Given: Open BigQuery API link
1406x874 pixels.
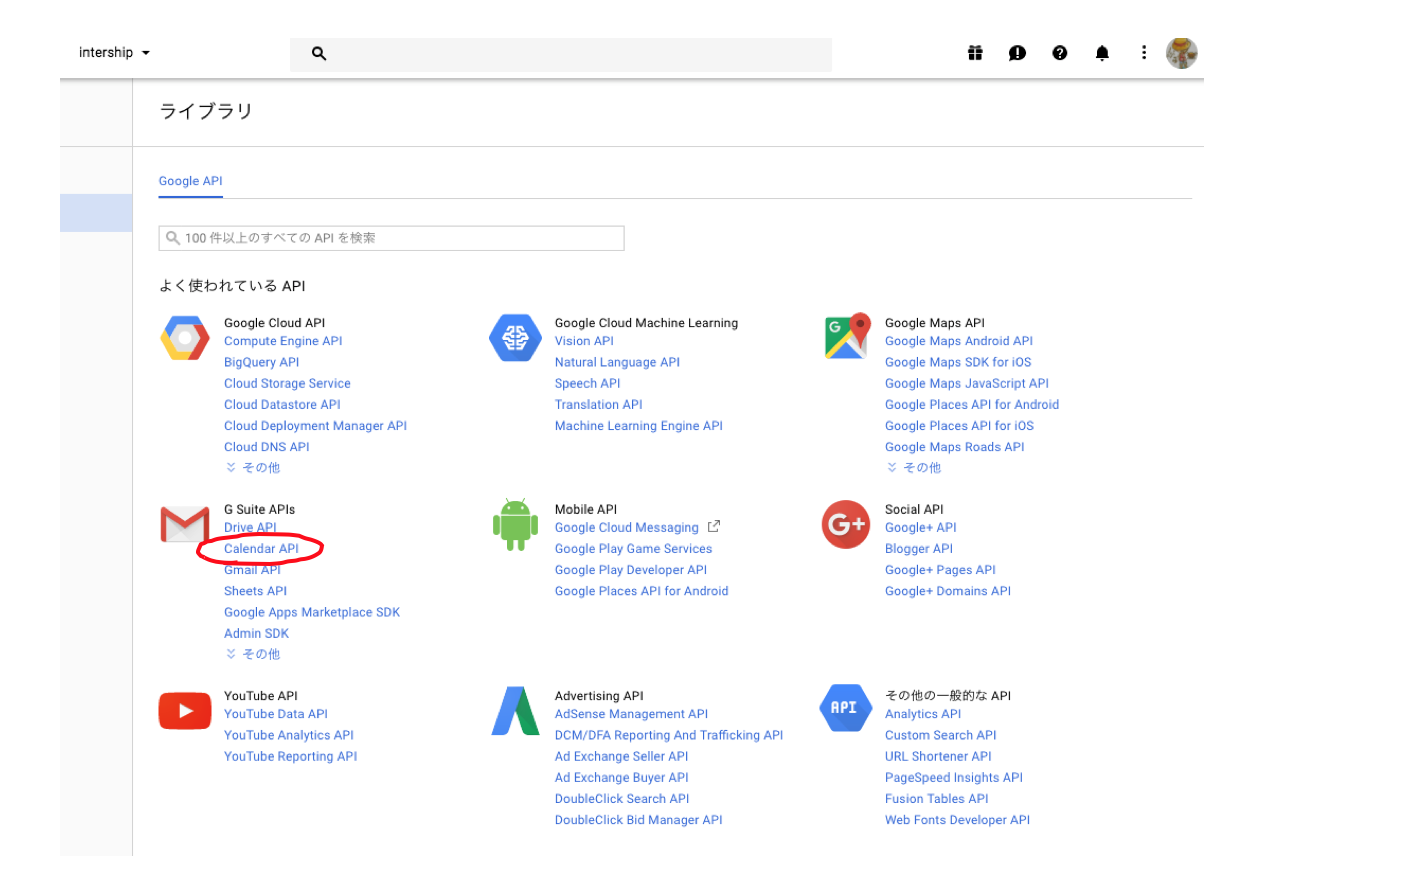Looking at the screenshot, I should pyautogui.click(x=262, y=362).
